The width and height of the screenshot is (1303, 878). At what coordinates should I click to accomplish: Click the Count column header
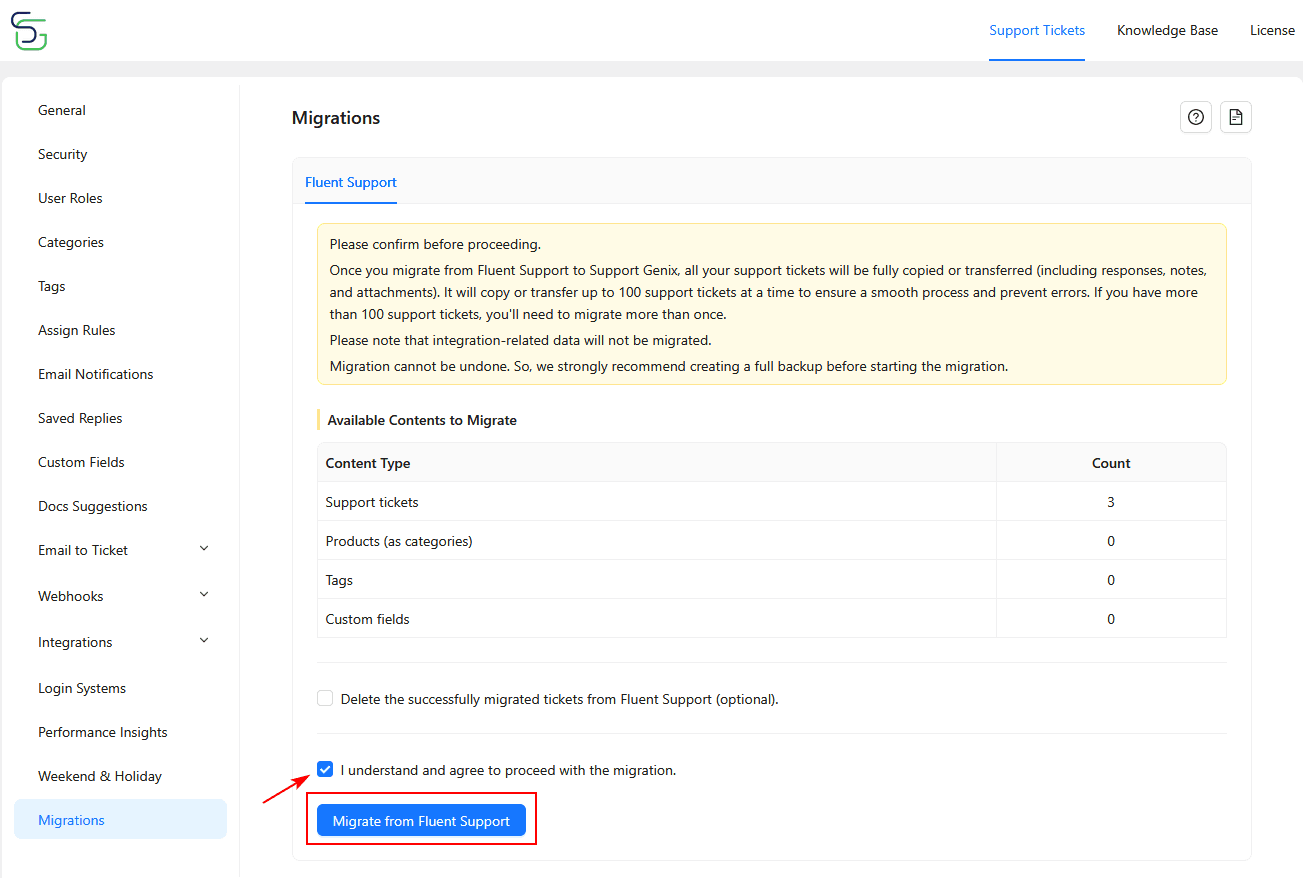[1111, 463]
